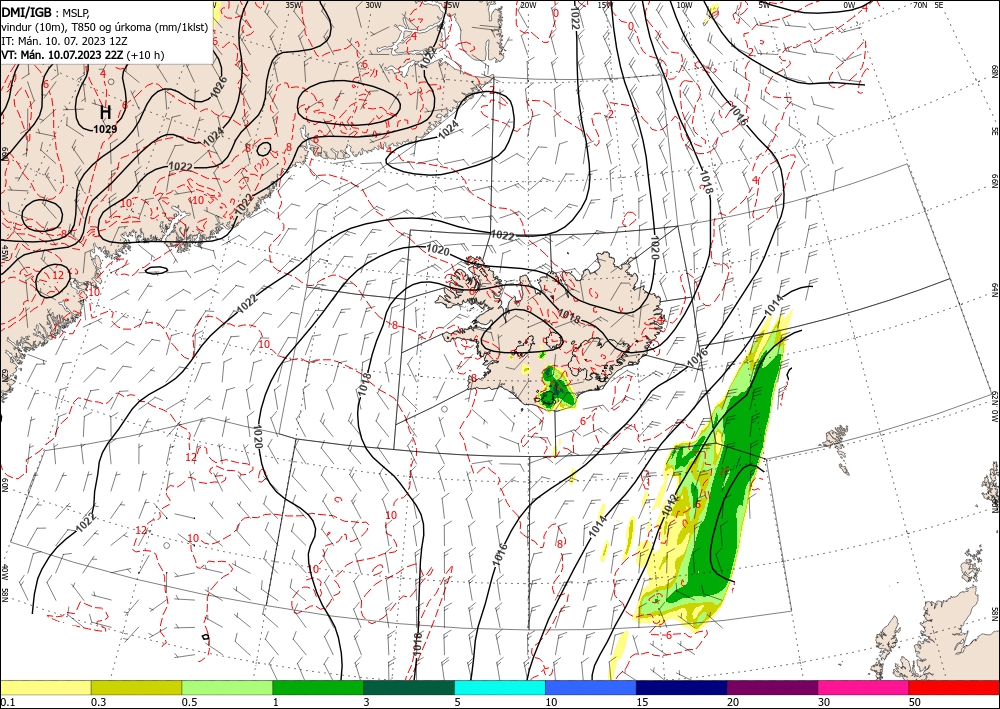Click the 10W longitude label at top
Viewport: 1000px width, 709px height.
pyautogui.click(x=684, y=5)
